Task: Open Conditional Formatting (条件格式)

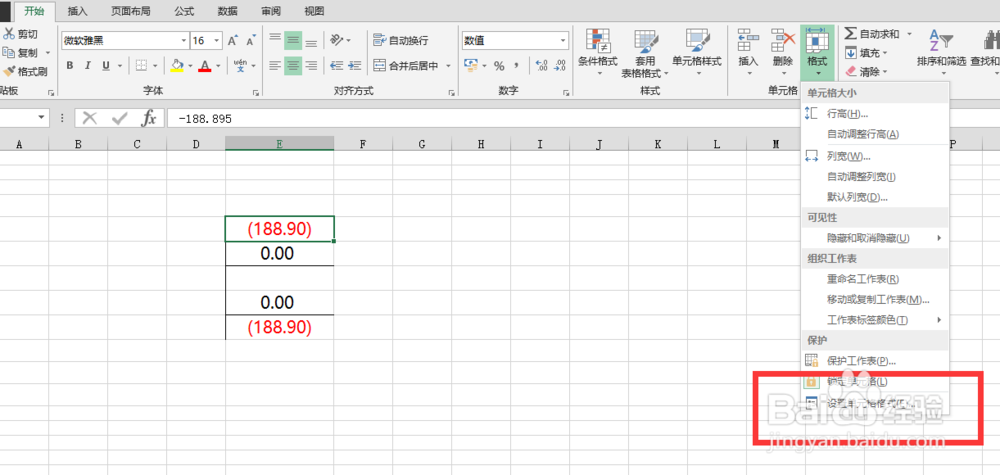Action: 598,51
